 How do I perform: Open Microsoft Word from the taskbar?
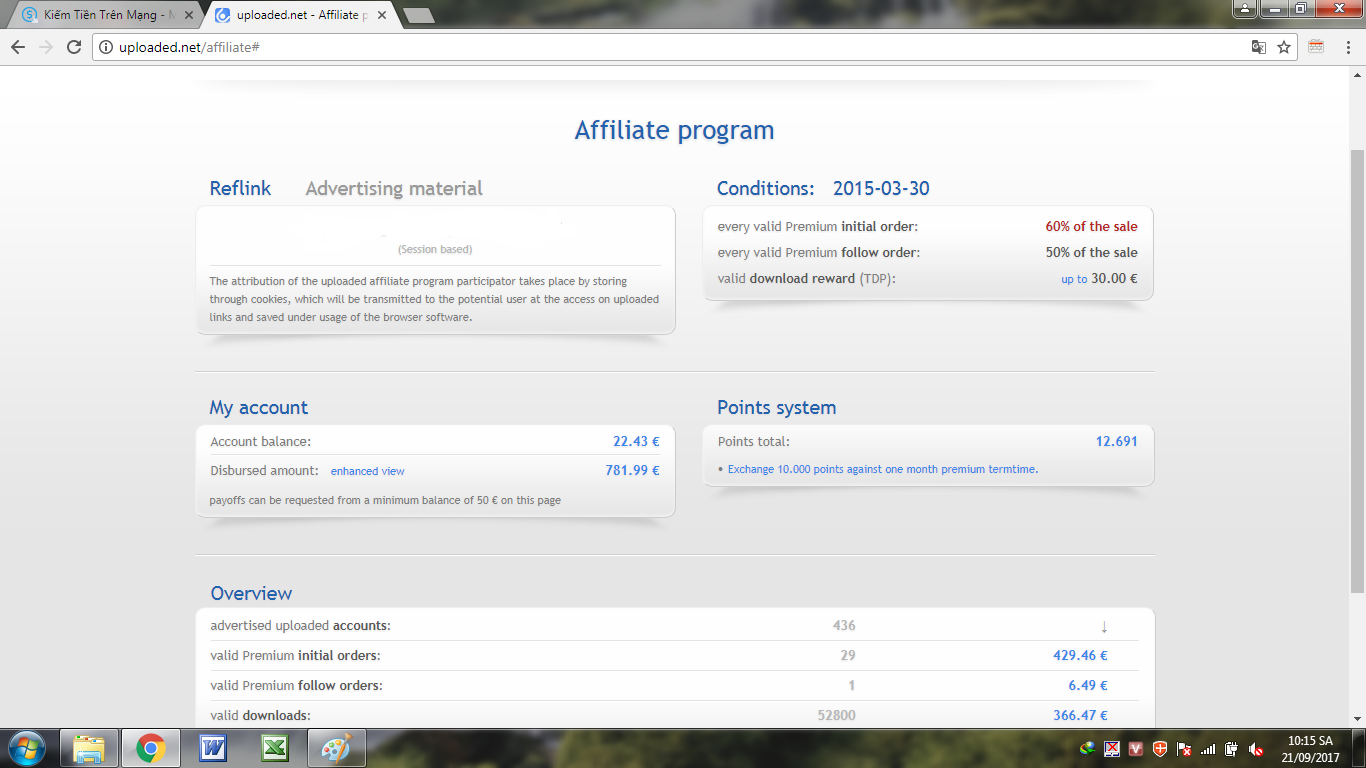point(213,748)
